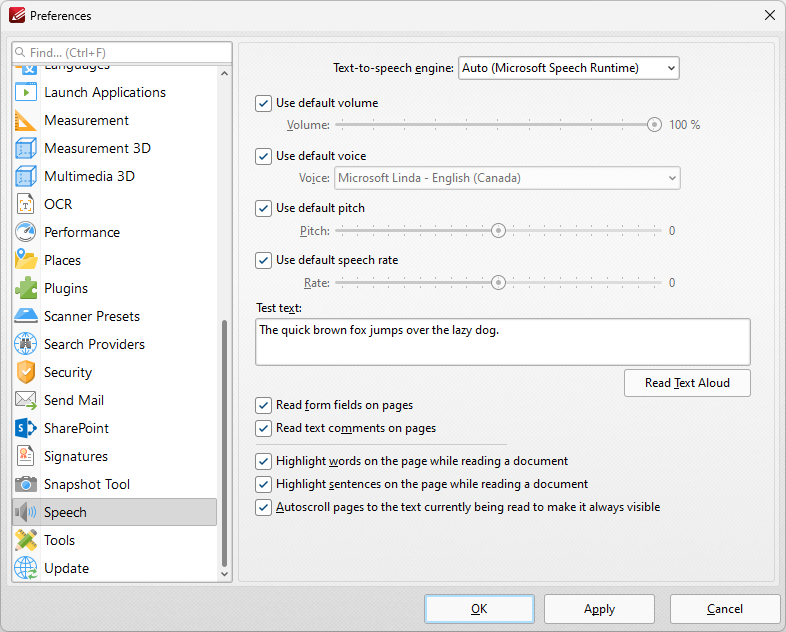Click the Search Providers binoculars icon
The height and width of the screenshot is (632, 786).
[x=26, y=344]
